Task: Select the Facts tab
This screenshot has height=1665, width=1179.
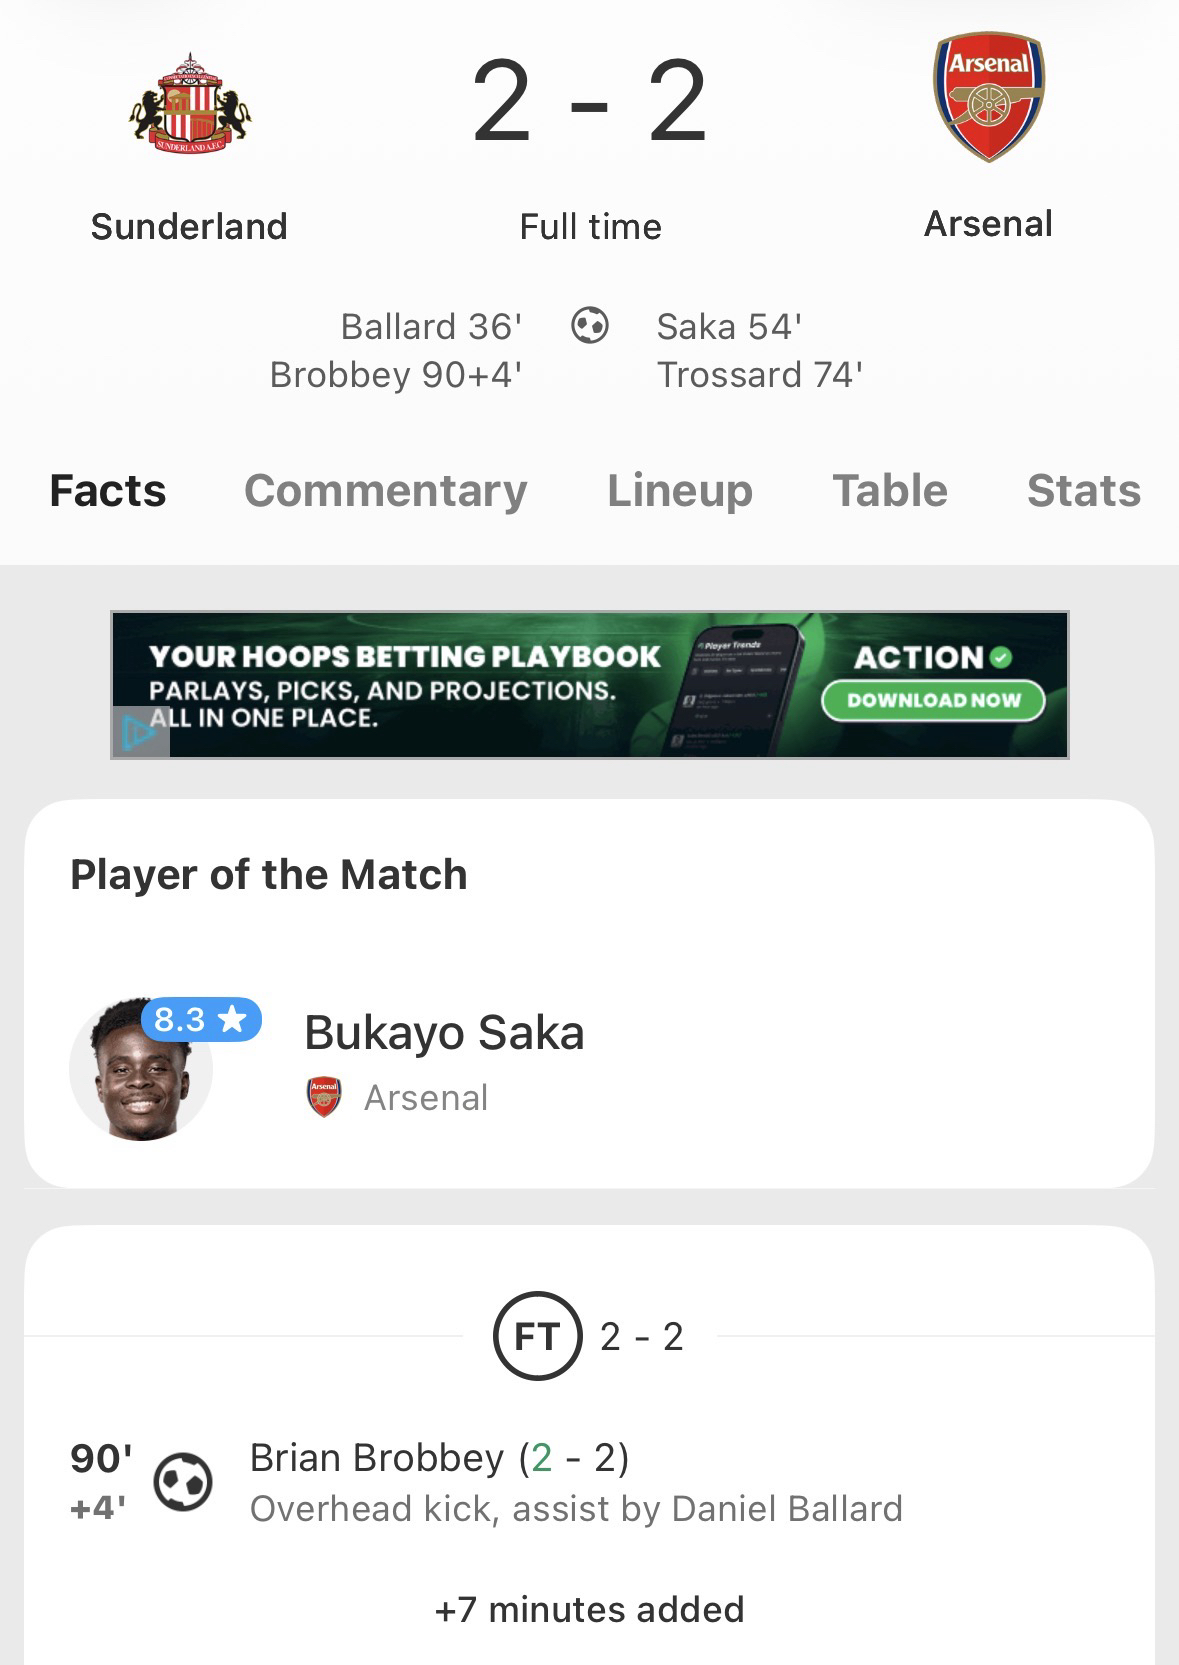Action: [x=108, y=491]
